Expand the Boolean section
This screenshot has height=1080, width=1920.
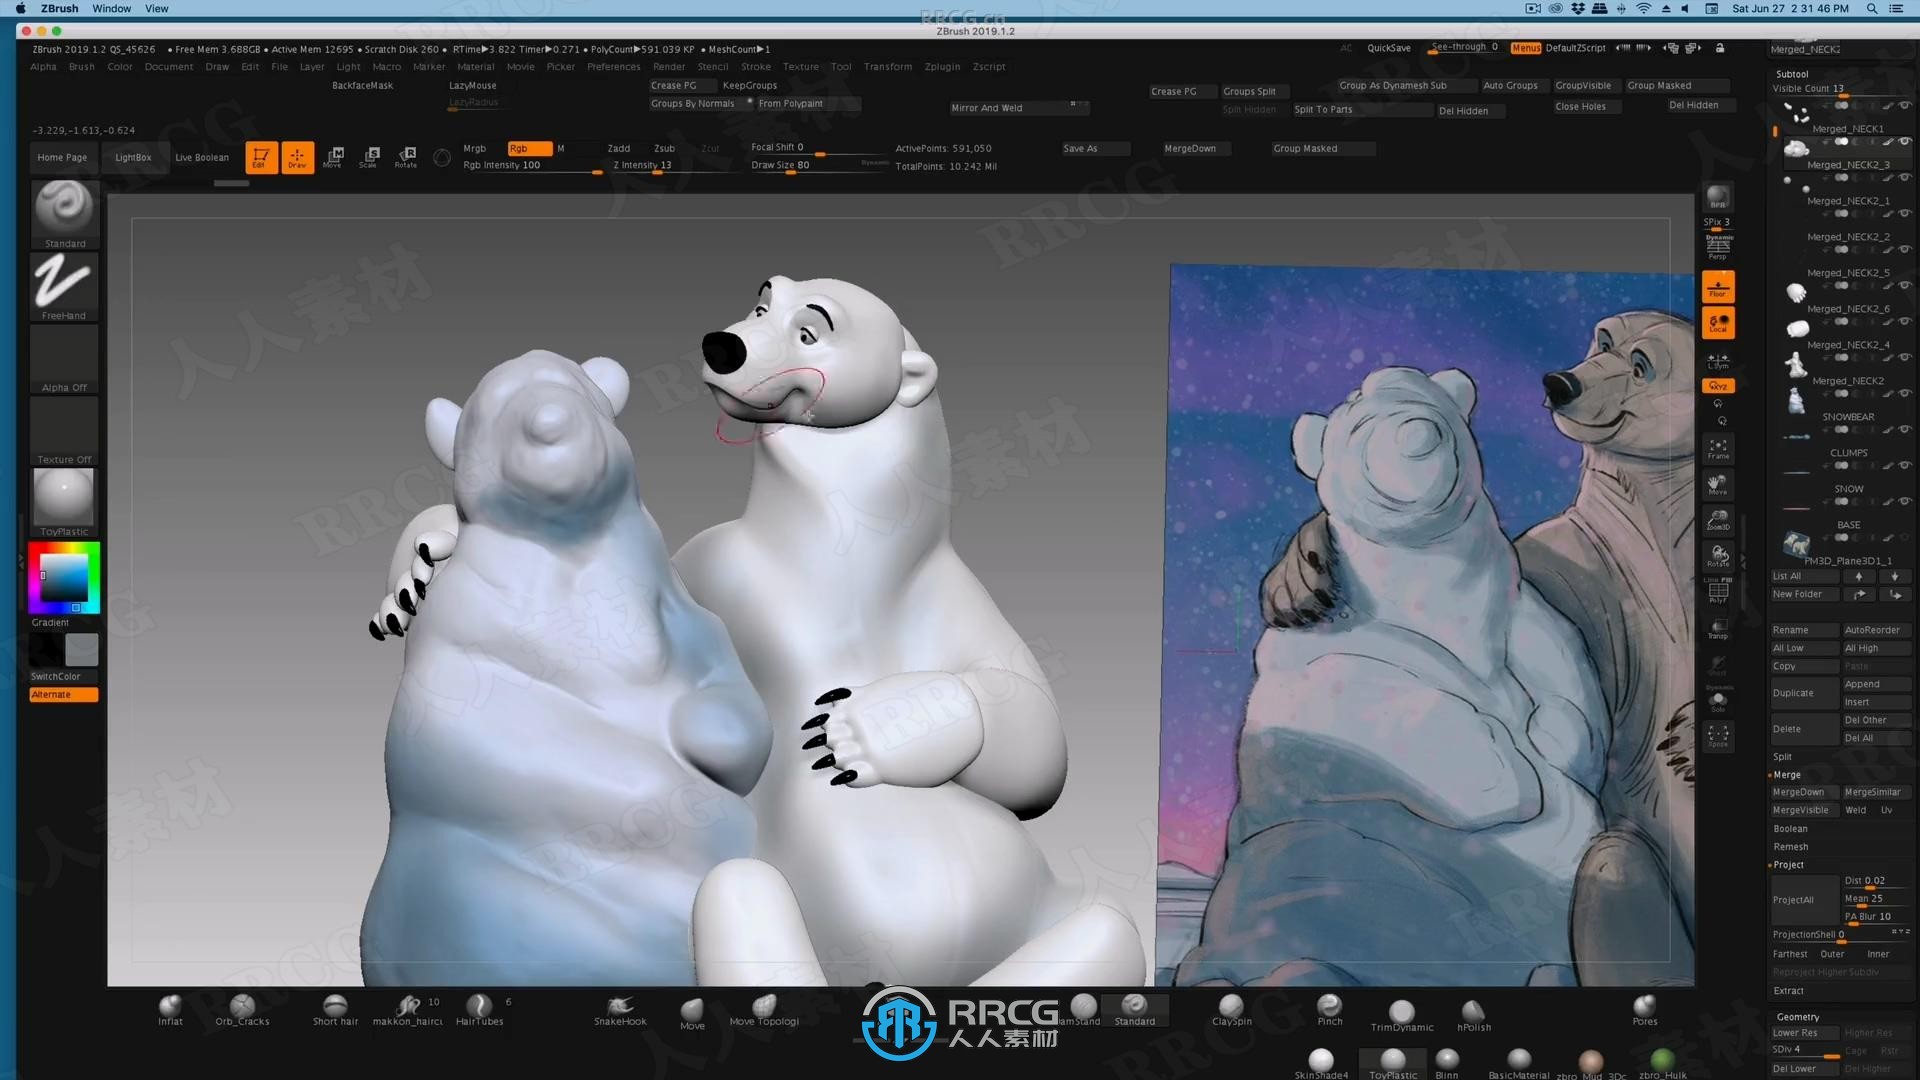click(x=1790, y=829)
